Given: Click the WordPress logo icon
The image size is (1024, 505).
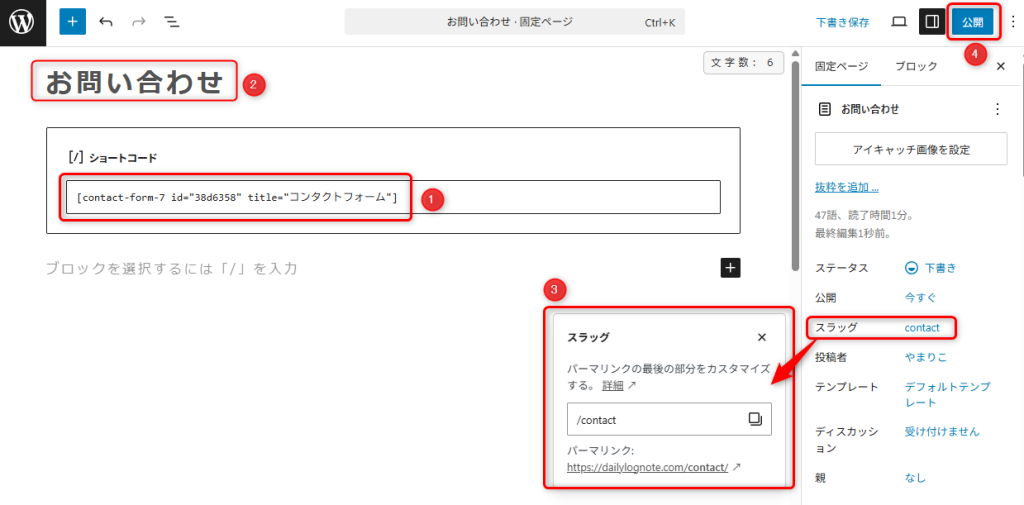Looking at the screenshot, I should (x=22, y=21).
